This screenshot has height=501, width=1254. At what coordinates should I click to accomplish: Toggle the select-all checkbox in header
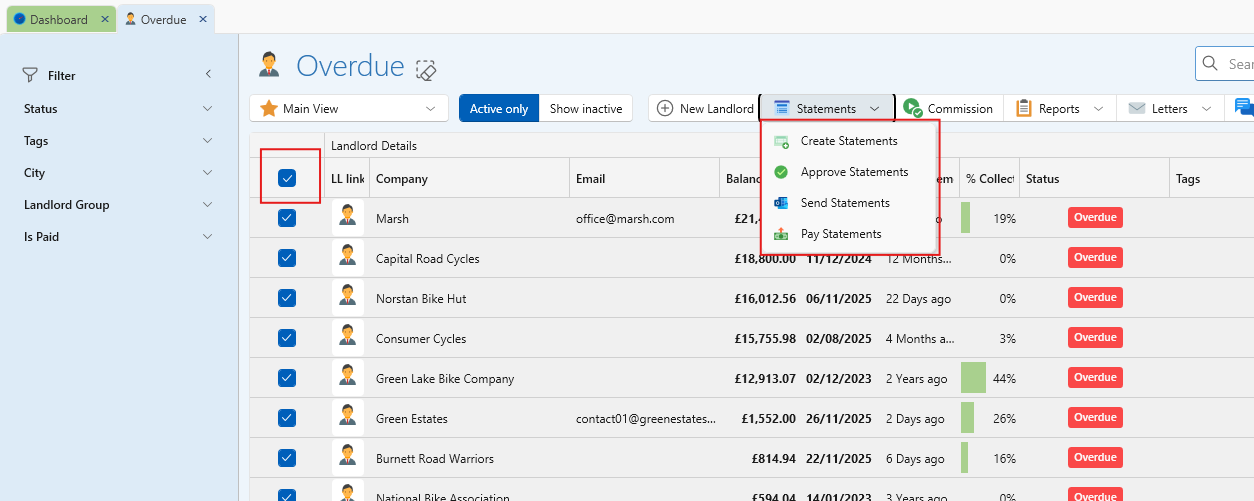coord(287,178)
